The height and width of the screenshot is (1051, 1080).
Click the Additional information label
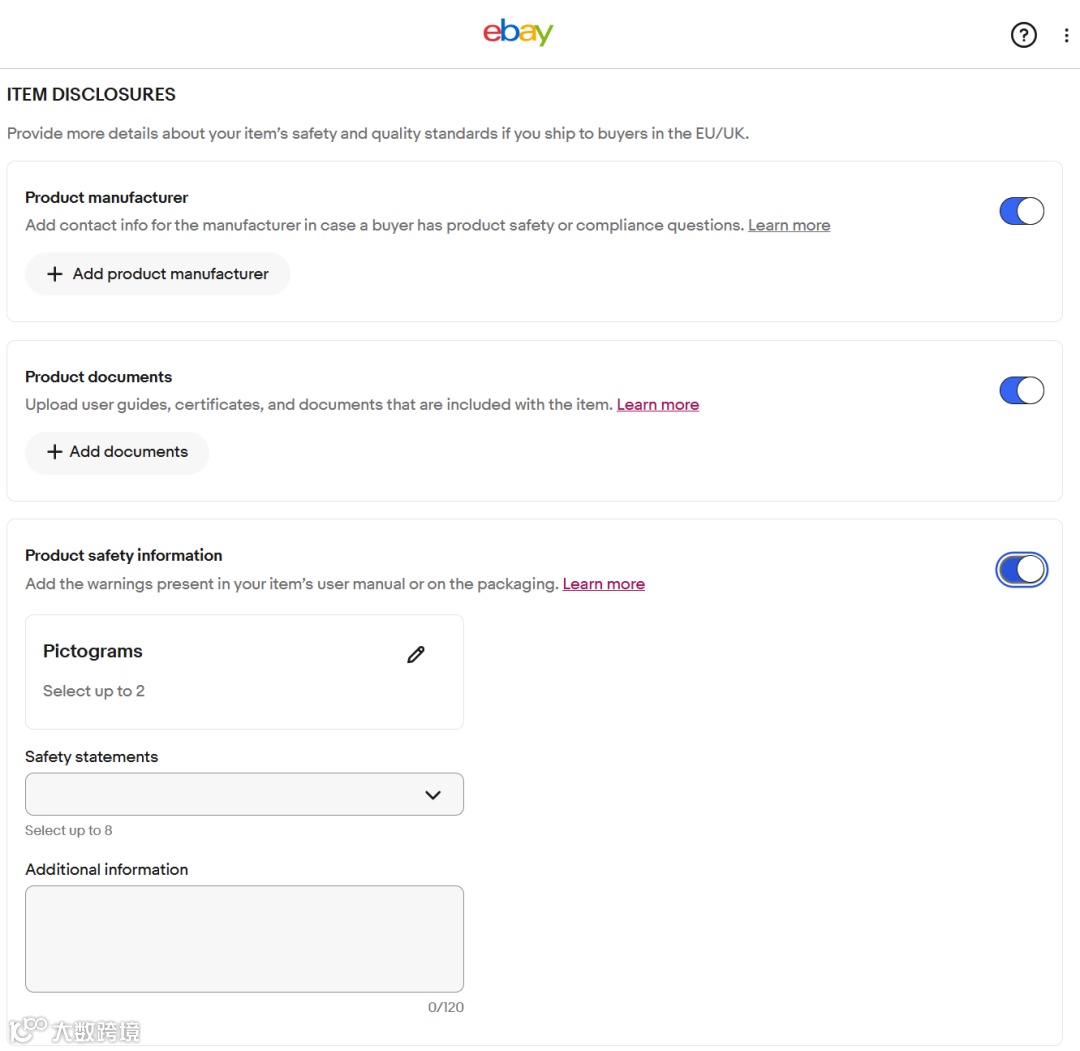(106, 869)
